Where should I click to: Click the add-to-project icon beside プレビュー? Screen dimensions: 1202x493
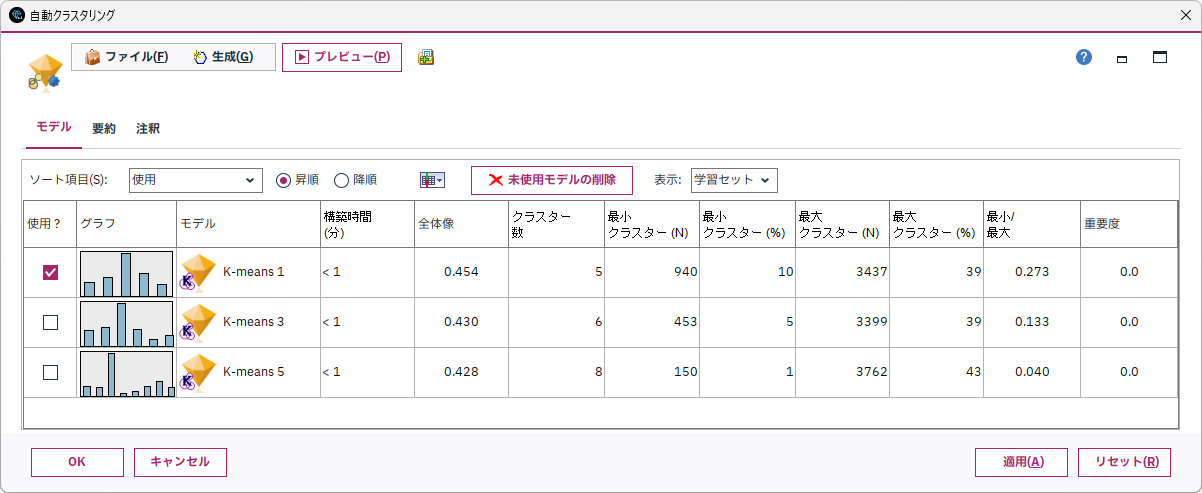pos(426,57)
